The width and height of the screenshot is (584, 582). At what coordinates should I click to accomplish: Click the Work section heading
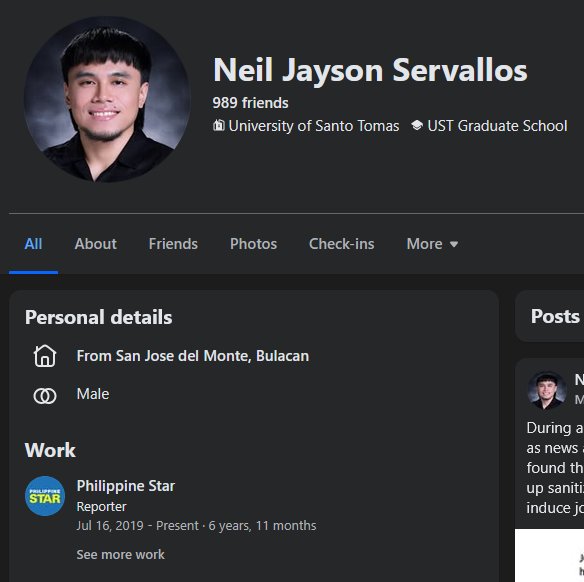point(50,450)
